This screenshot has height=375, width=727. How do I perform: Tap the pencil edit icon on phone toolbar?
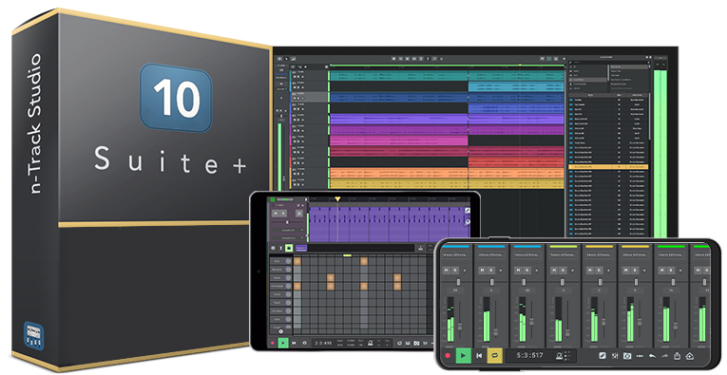click(x=602, y=356)
